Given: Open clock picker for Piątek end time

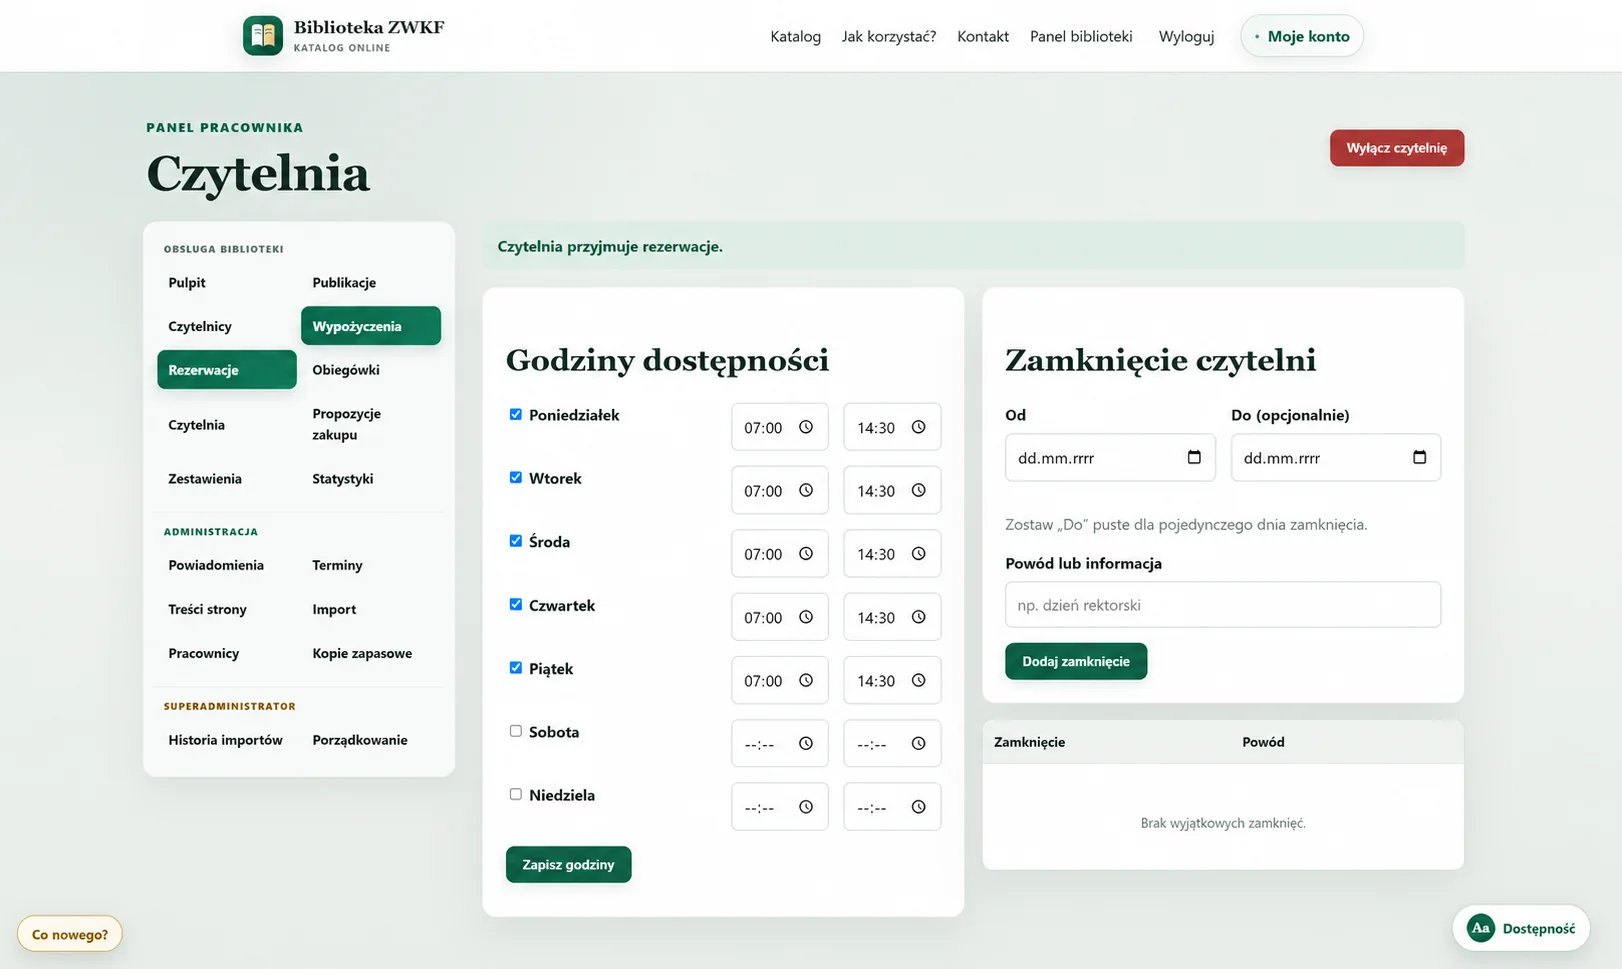Looking at the screenshot, I should click(x=918, y=680).
